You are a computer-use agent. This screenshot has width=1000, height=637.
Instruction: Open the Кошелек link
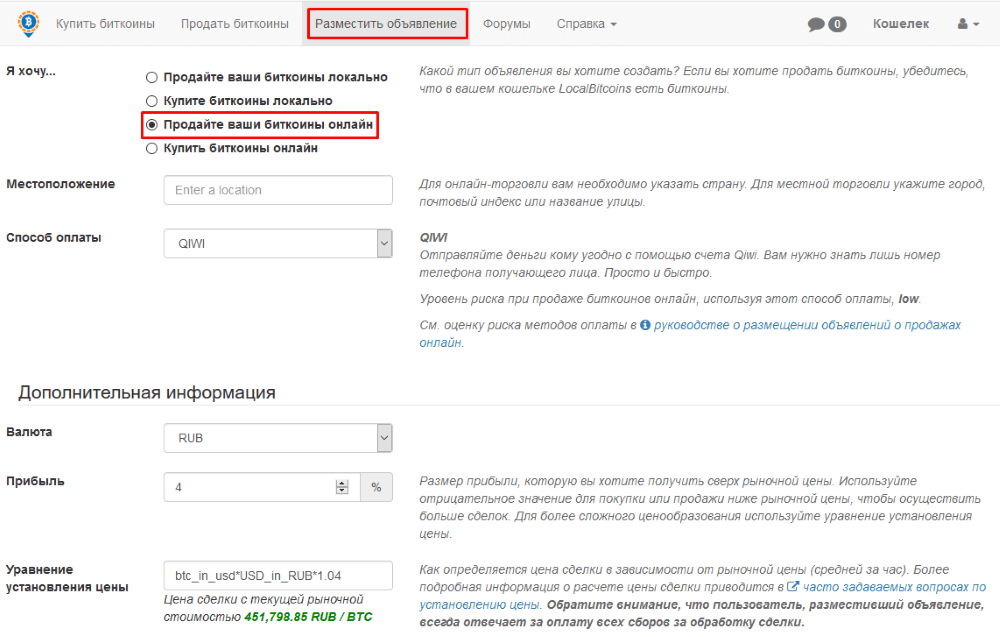point(901,24)
